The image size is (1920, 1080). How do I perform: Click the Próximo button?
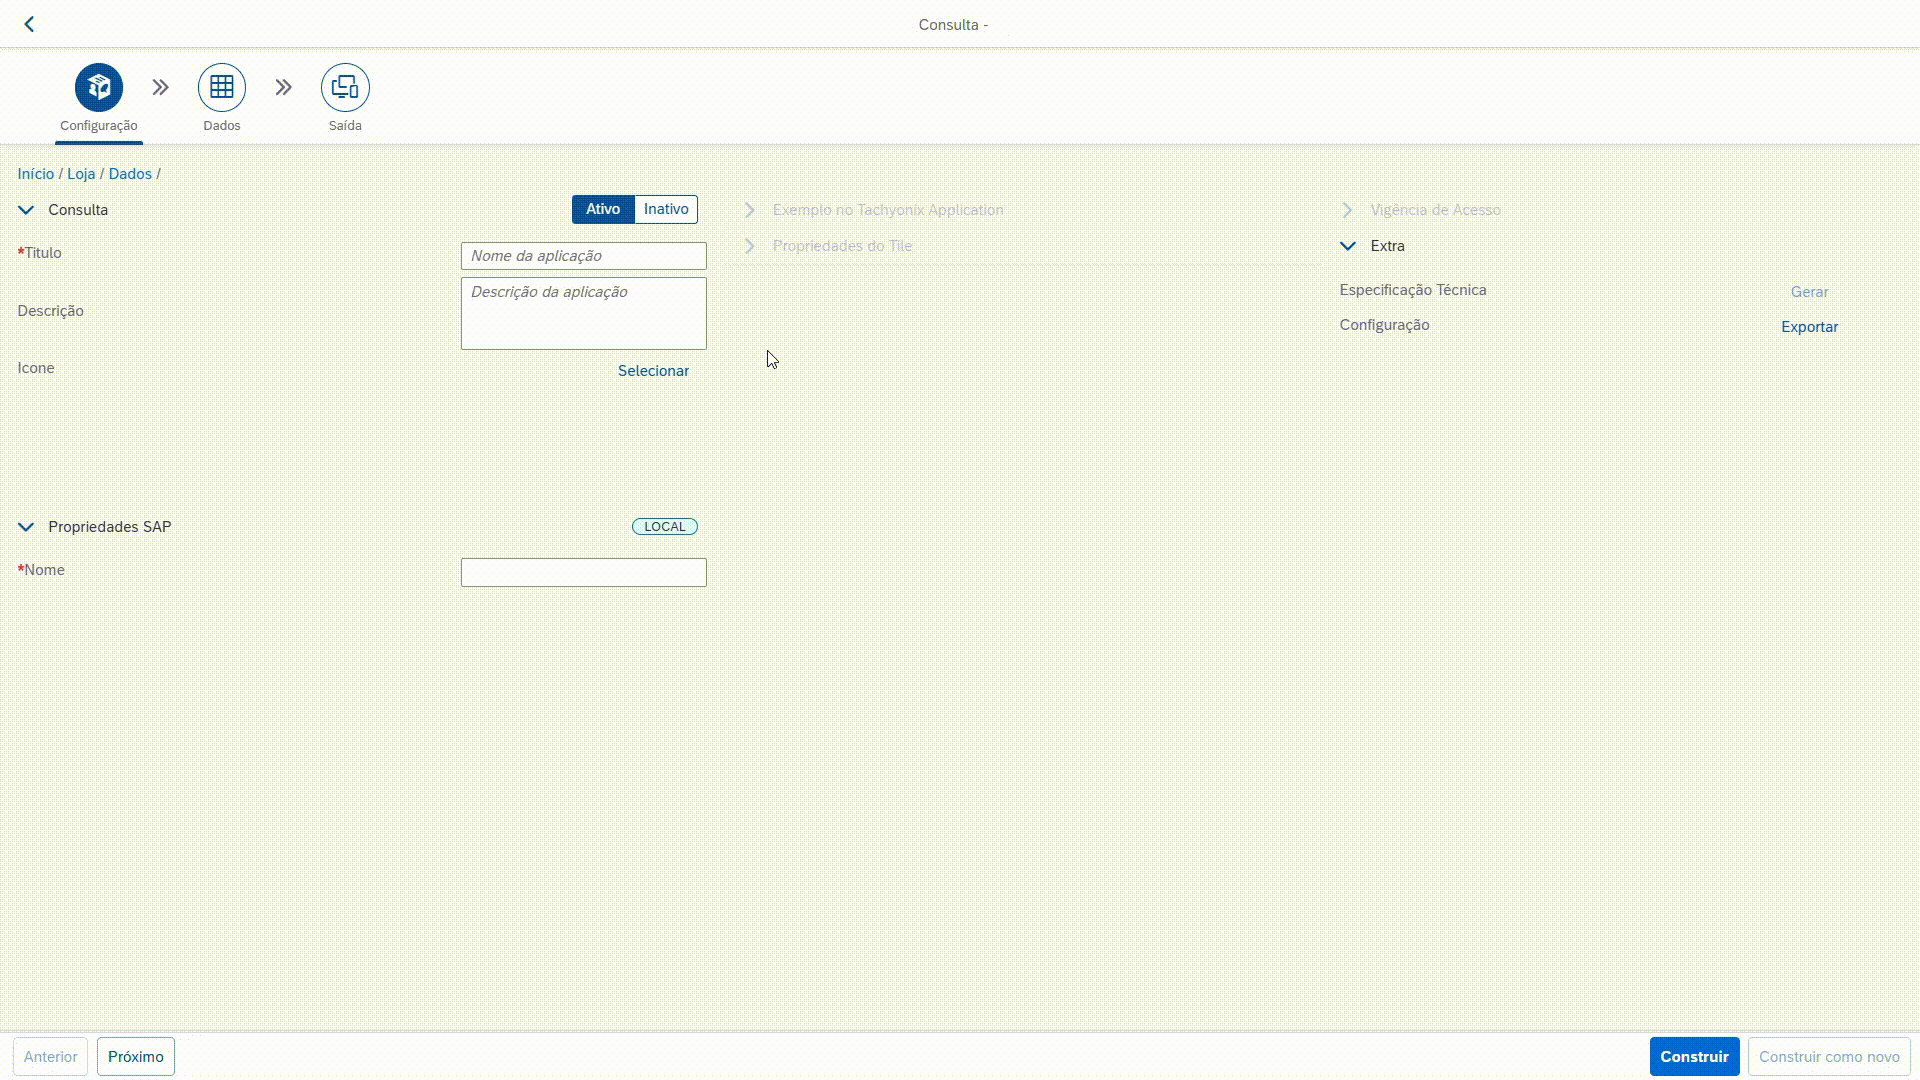[x=136, y=1057]
